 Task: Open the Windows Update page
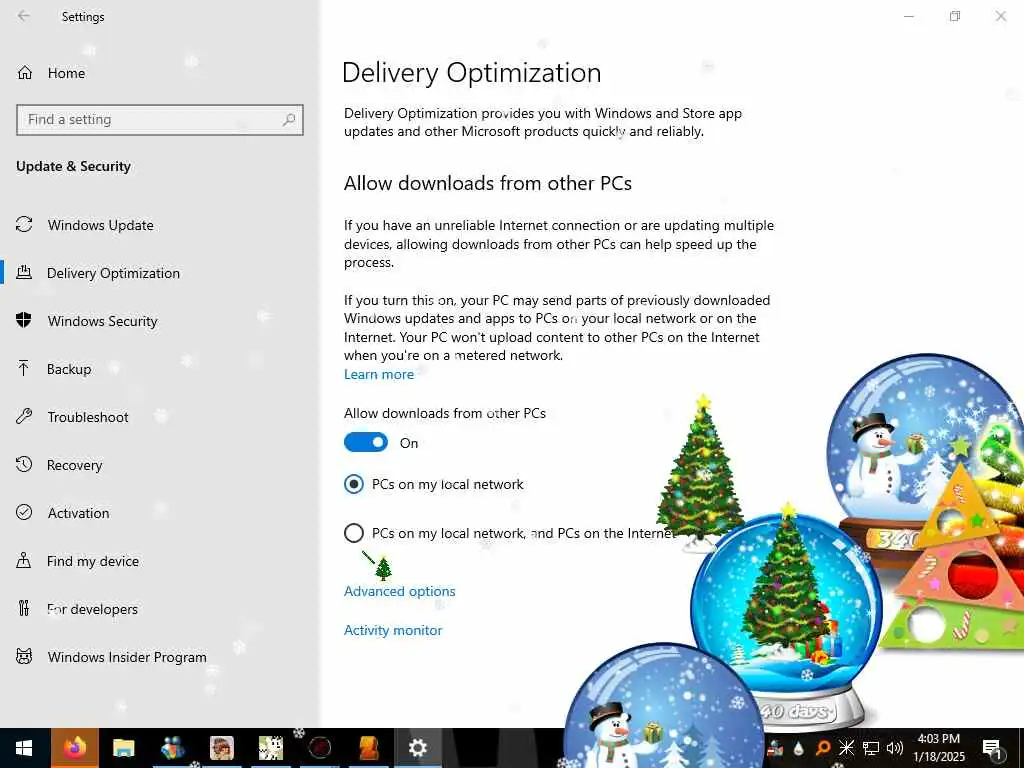click(101, 225)
